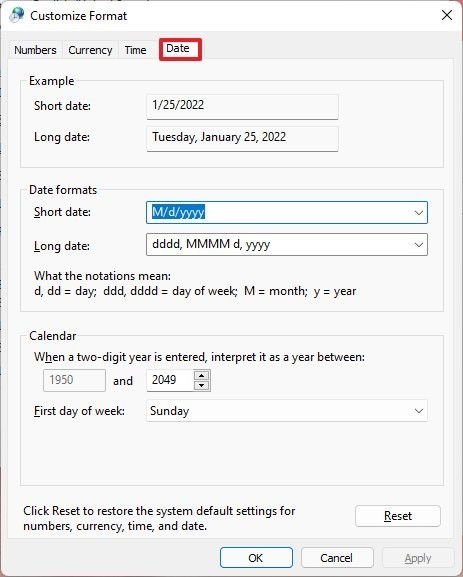This screenshot has height=577, width=463.
Task: Click the Cancel button
Action: 337,558
